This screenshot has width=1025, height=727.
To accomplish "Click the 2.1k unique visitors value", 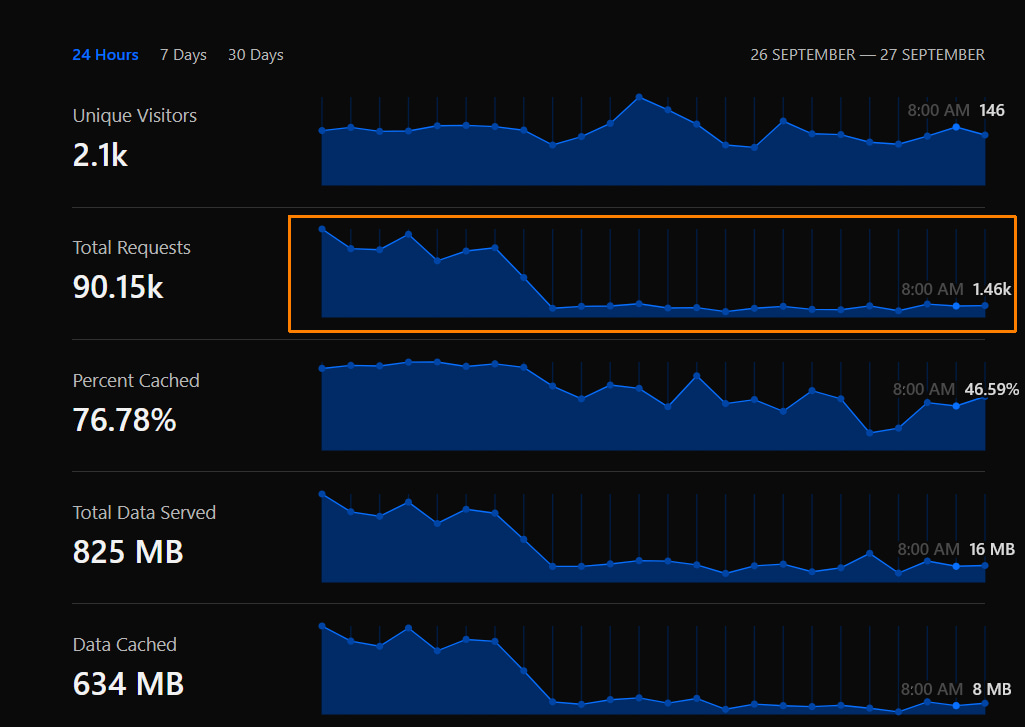I will 100,155.
